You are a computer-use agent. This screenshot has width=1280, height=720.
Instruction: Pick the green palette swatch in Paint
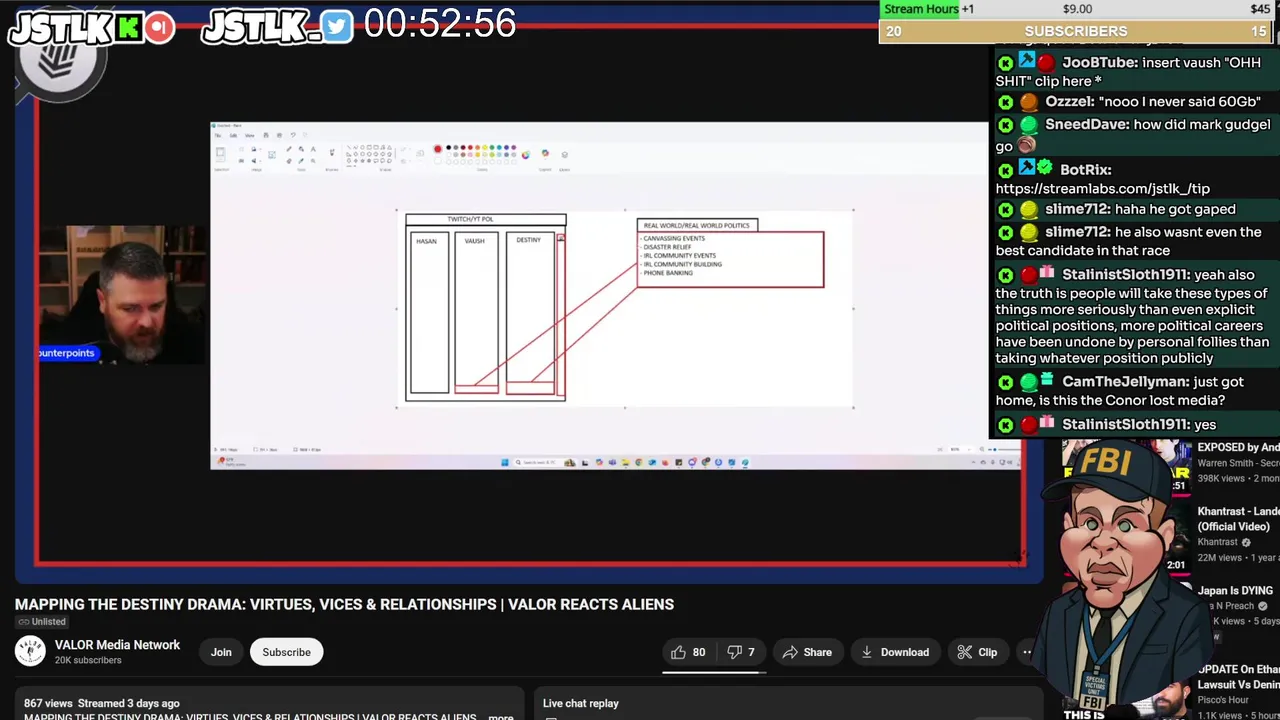tap(492, 147)
